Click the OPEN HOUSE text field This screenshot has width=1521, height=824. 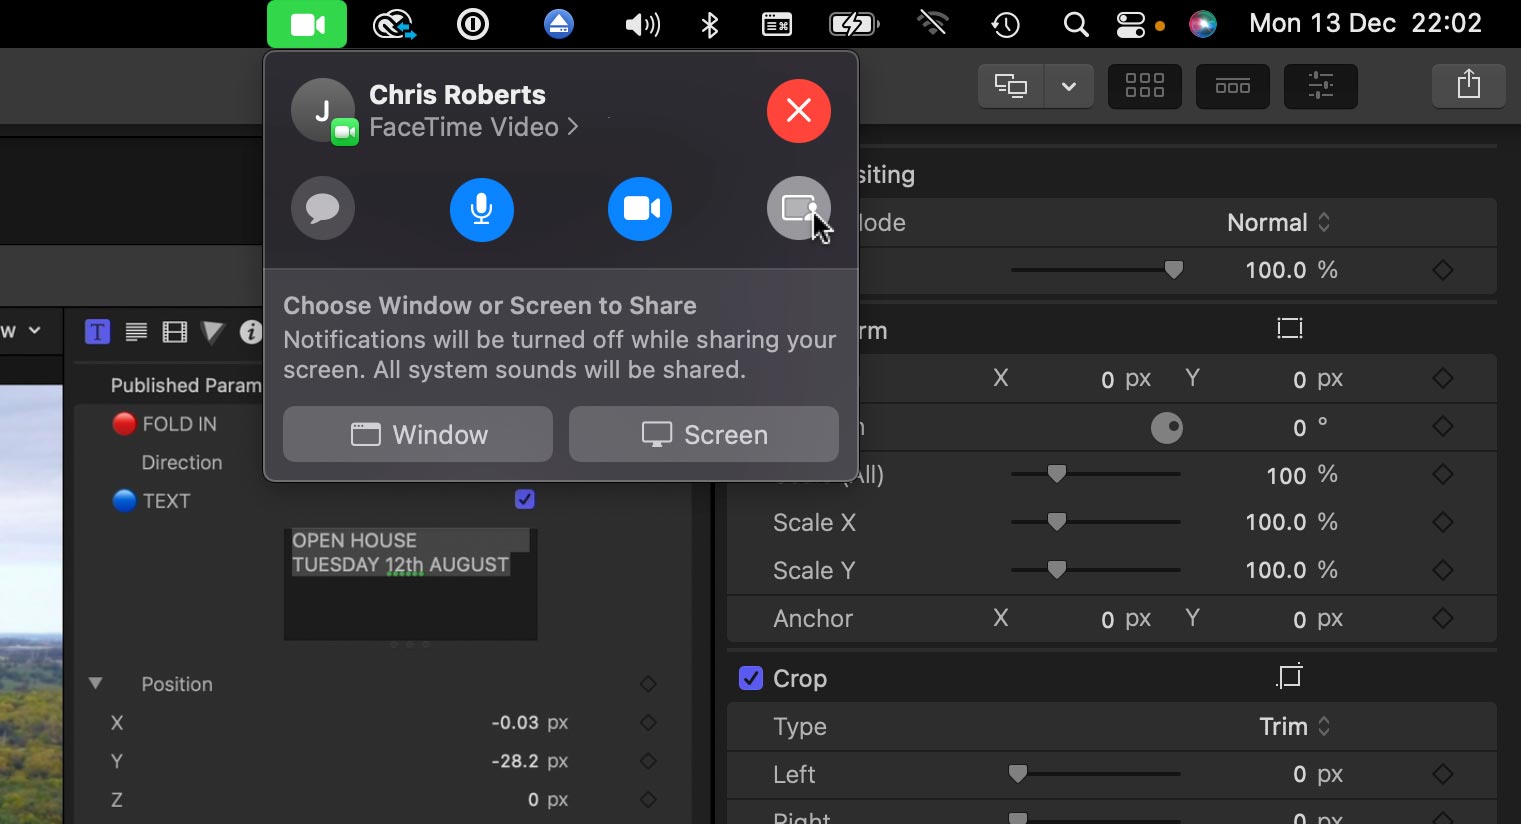(411, 584)
